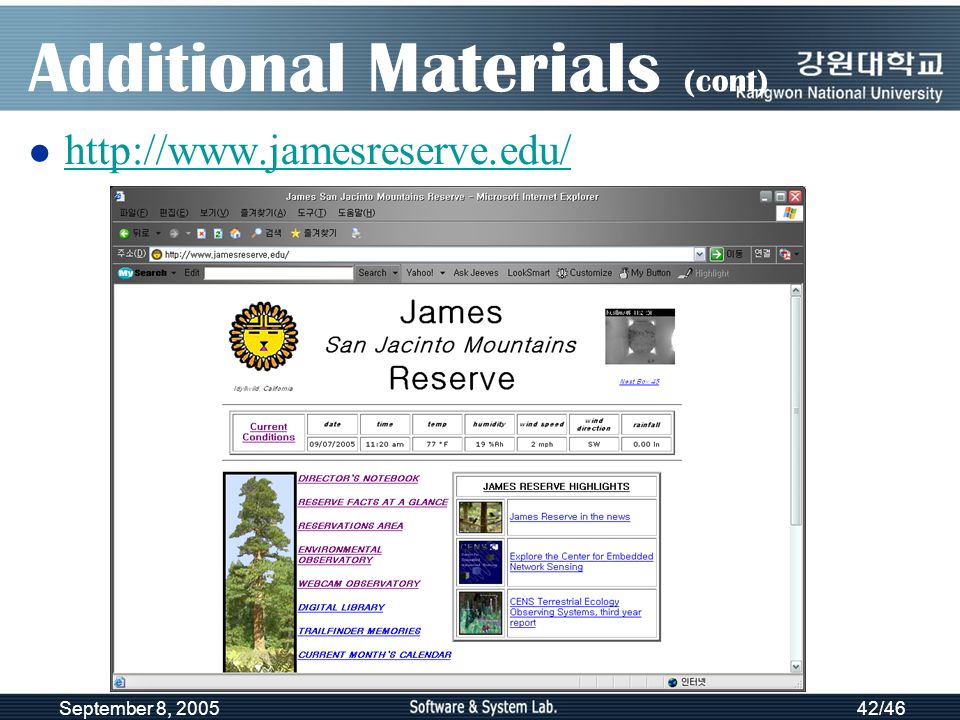
Task: Click the Windows flag logo in IE
Action: click(790, 213)
